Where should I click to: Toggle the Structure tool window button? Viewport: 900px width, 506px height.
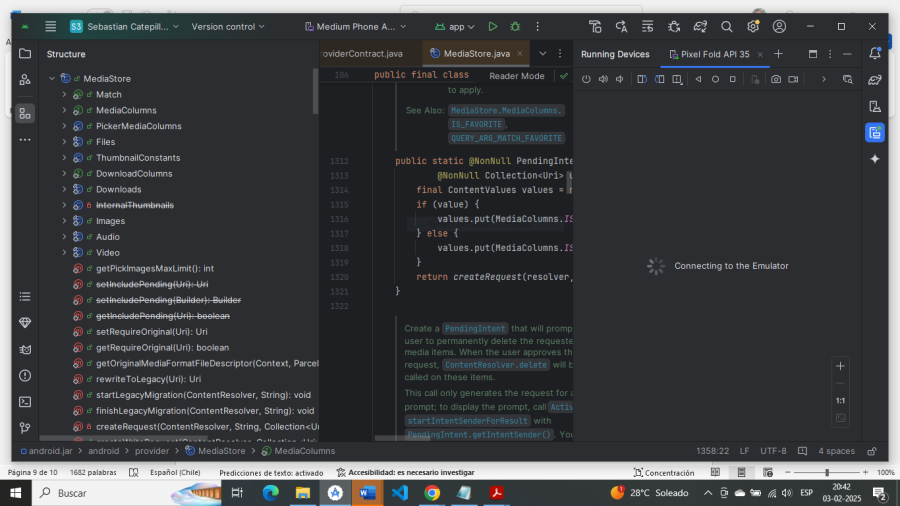25,113
